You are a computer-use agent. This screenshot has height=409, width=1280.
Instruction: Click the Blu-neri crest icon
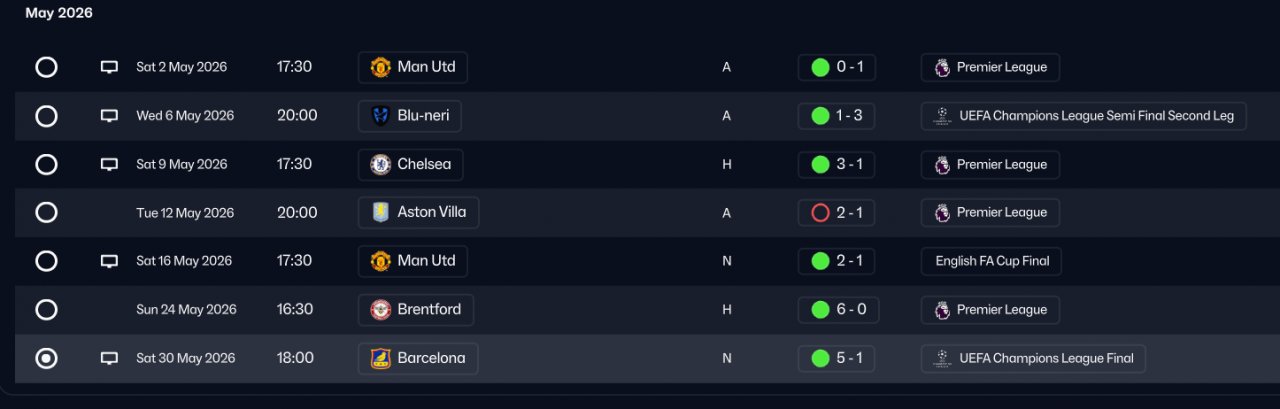coord(380,115)
